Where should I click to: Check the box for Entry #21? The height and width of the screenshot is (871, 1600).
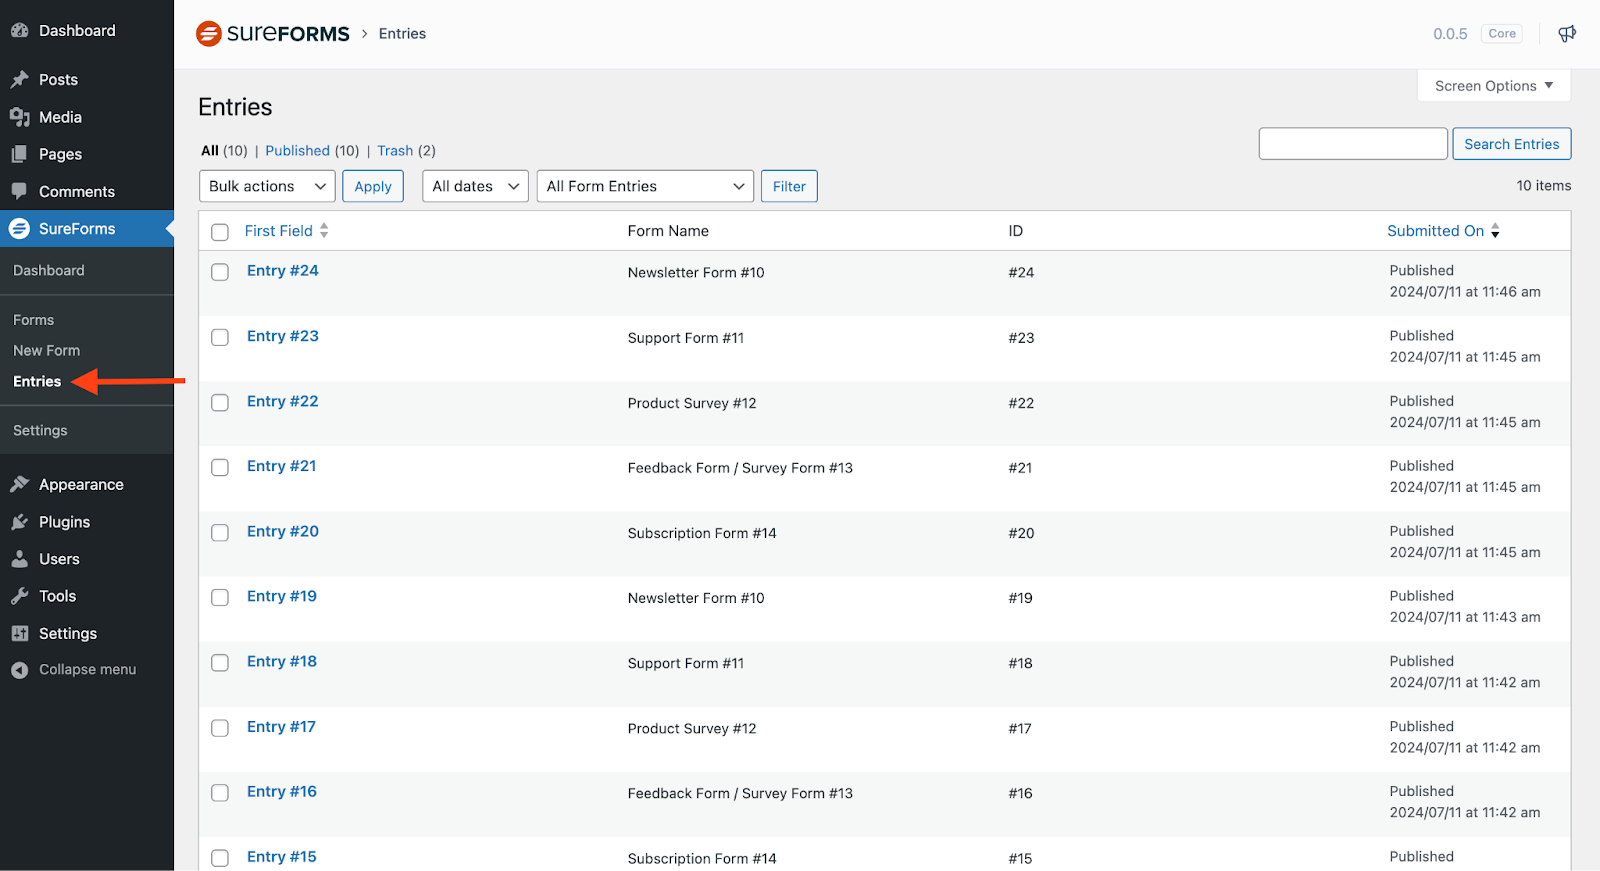[220, 467]
